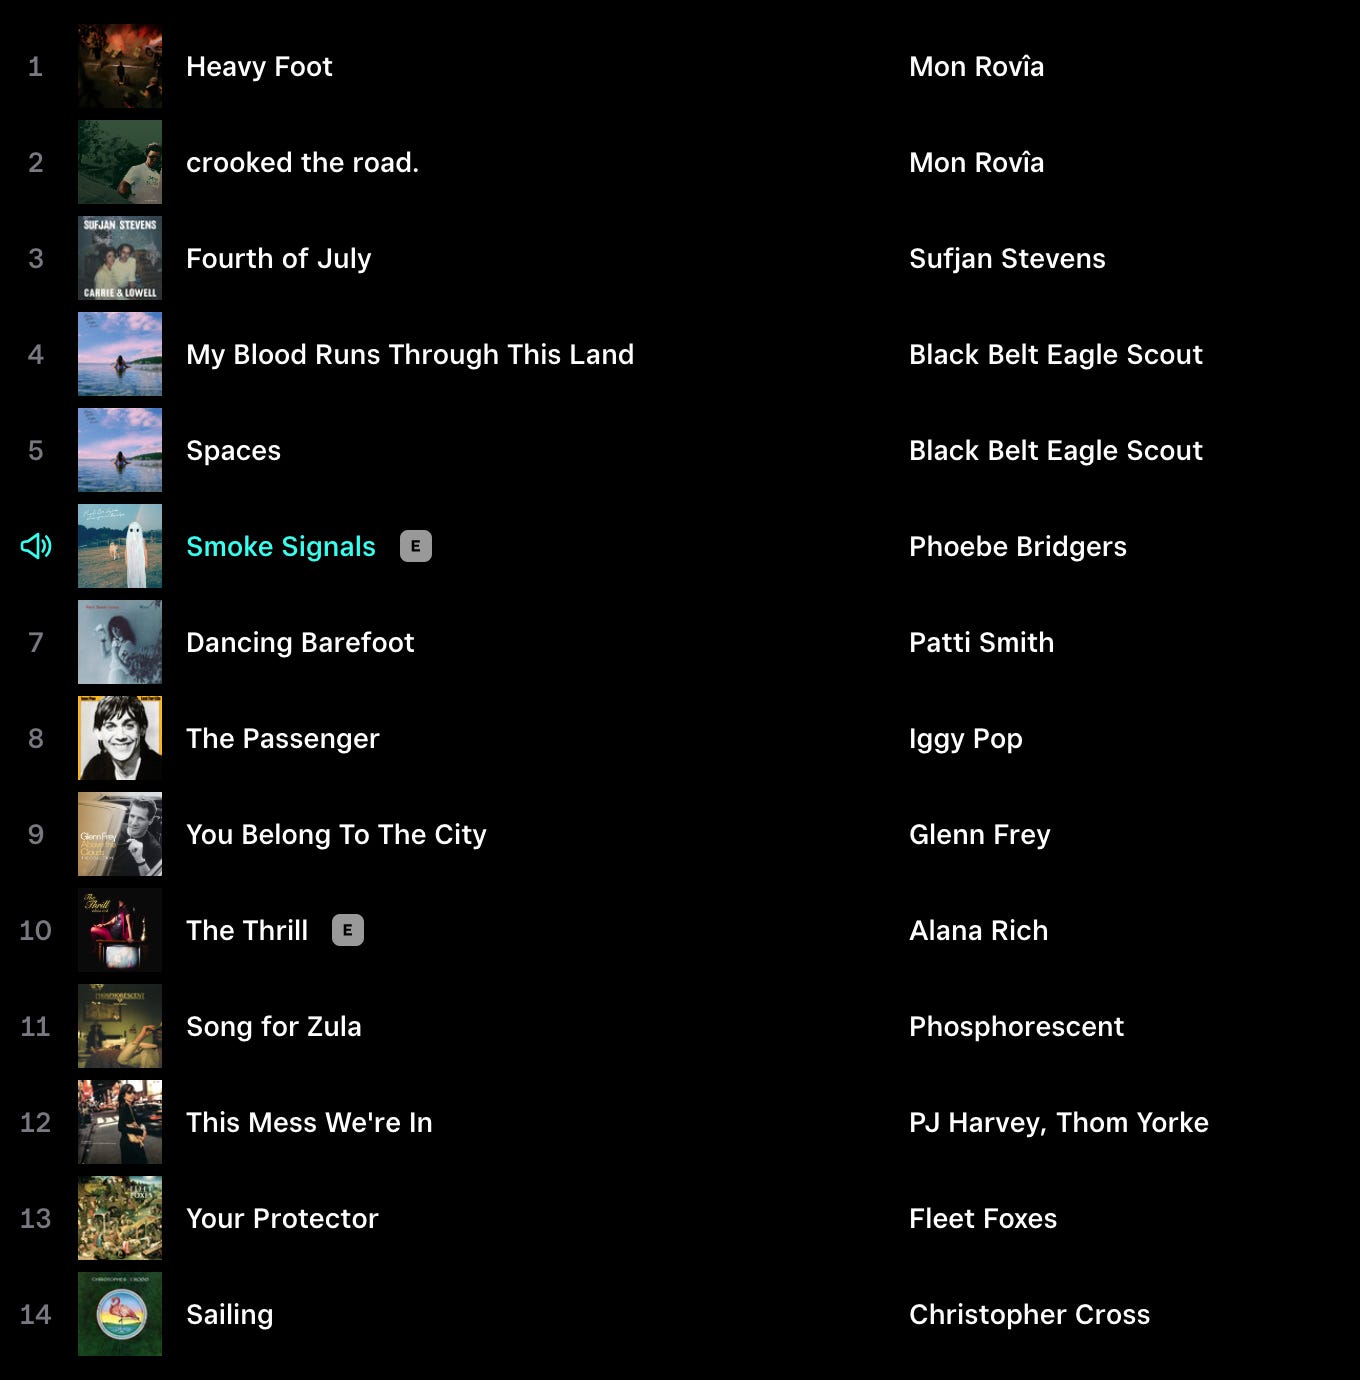The image size is (1360, 1380).
Task: Select My Blood Runs Through This Land
Action: 410,355
